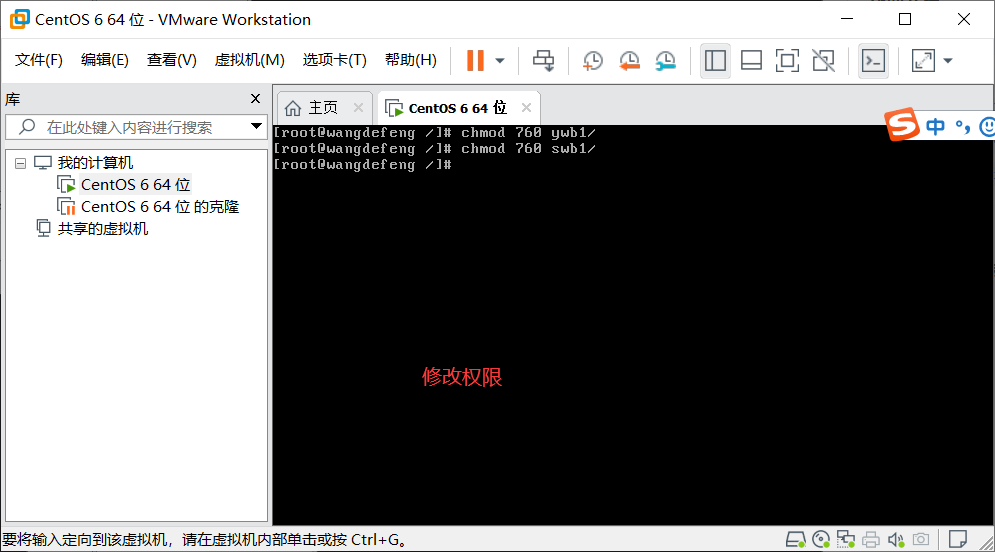Click the status bar Ctrl+G hint text
The height and width of the screenshot is (552, 995).
[205, 540]
